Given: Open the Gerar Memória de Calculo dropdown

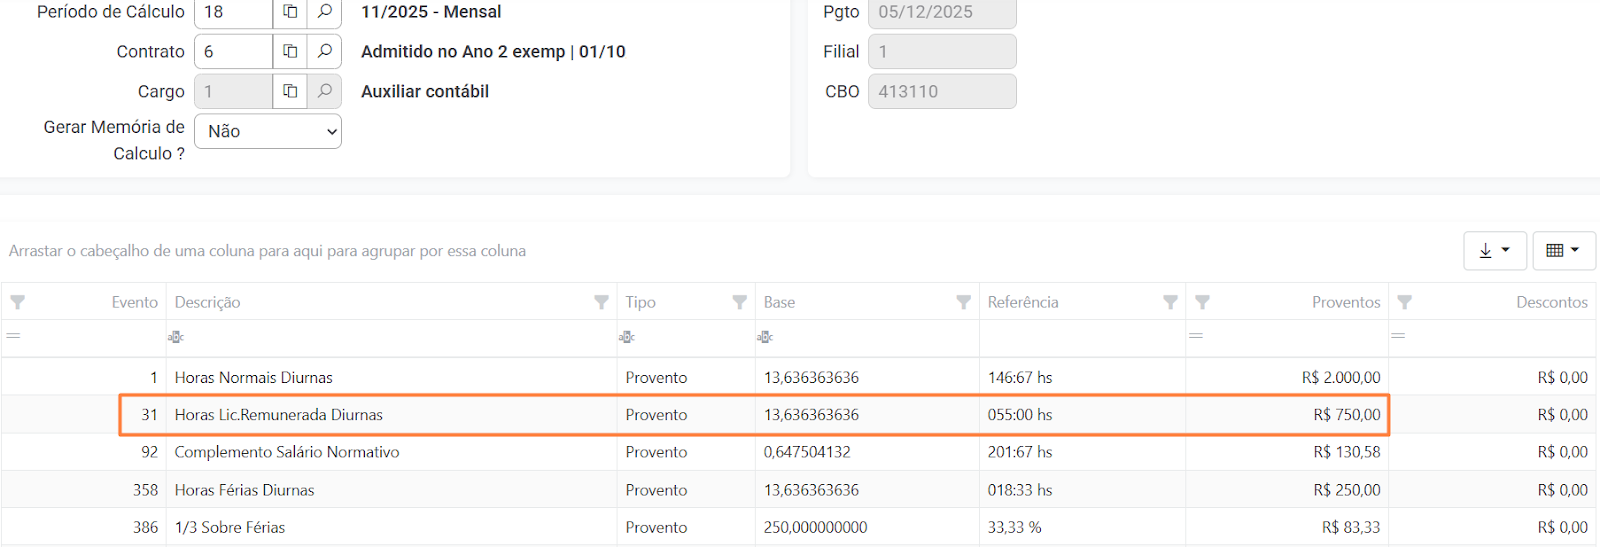Looking at the screenshot, I should point(268,131).
